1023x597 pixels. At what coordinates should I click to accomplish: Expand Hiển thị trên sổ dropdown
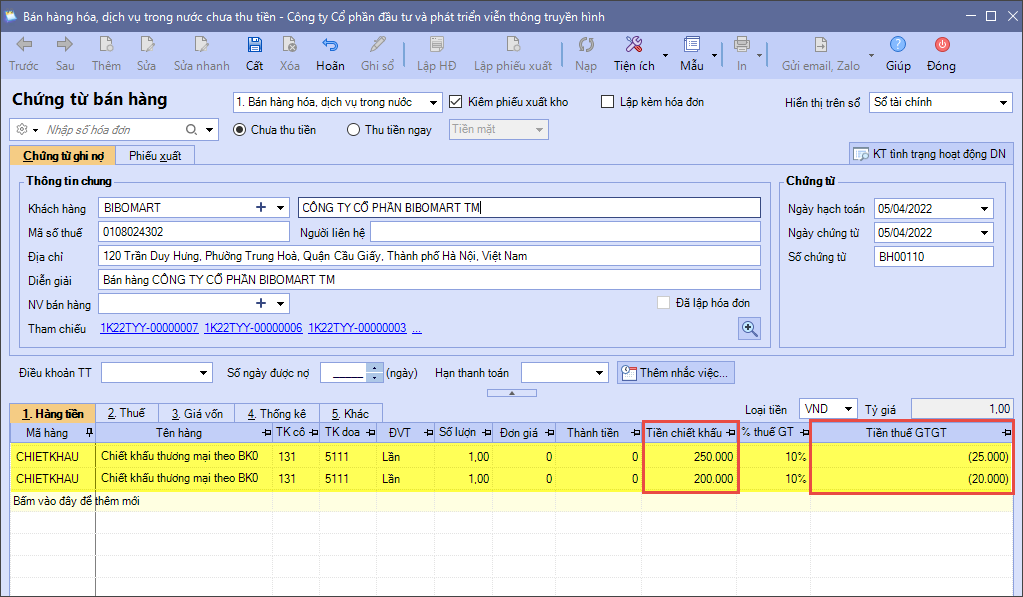[1003, 102]
